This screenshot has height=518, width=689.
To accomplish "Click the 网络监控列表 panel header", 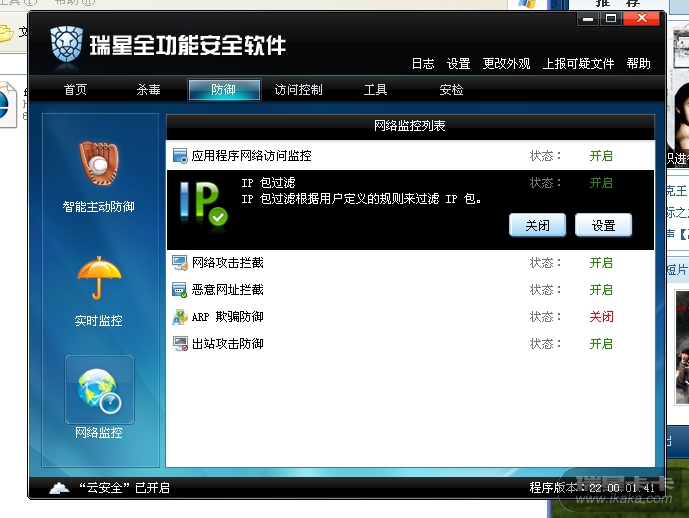I will (410, 126).
